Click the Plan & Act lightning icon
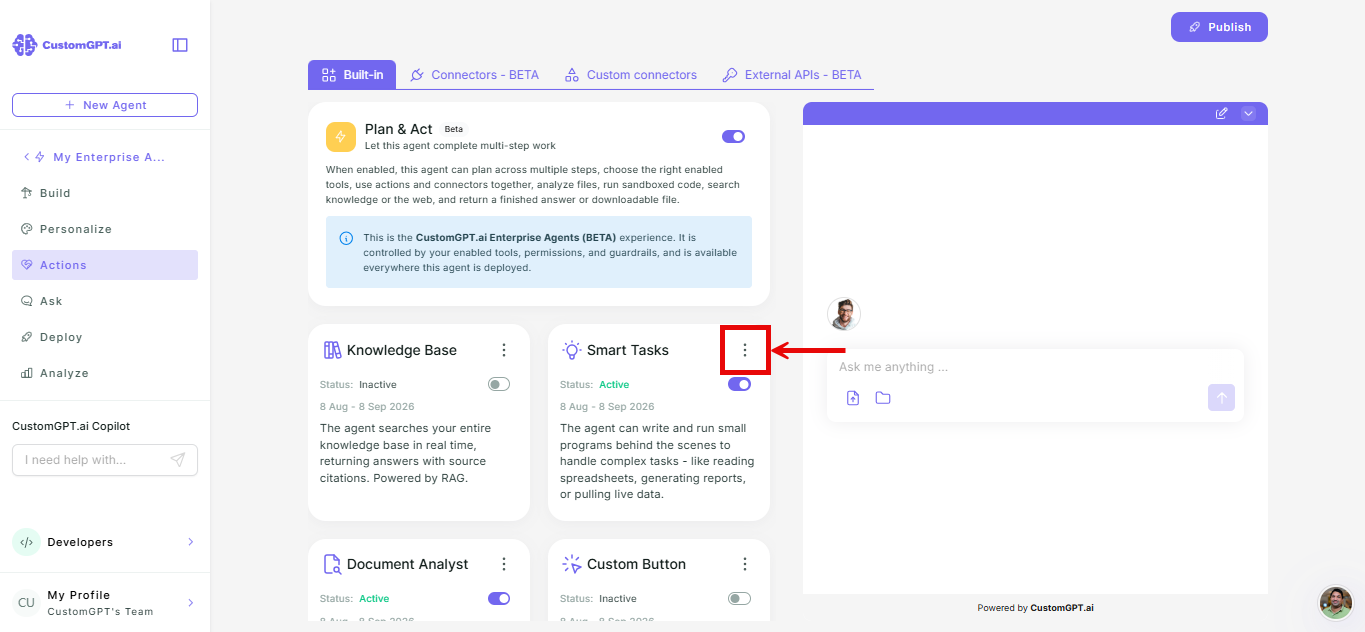Image resolution: width=1365 pixels, height=632 pixels. click(341, 137)
